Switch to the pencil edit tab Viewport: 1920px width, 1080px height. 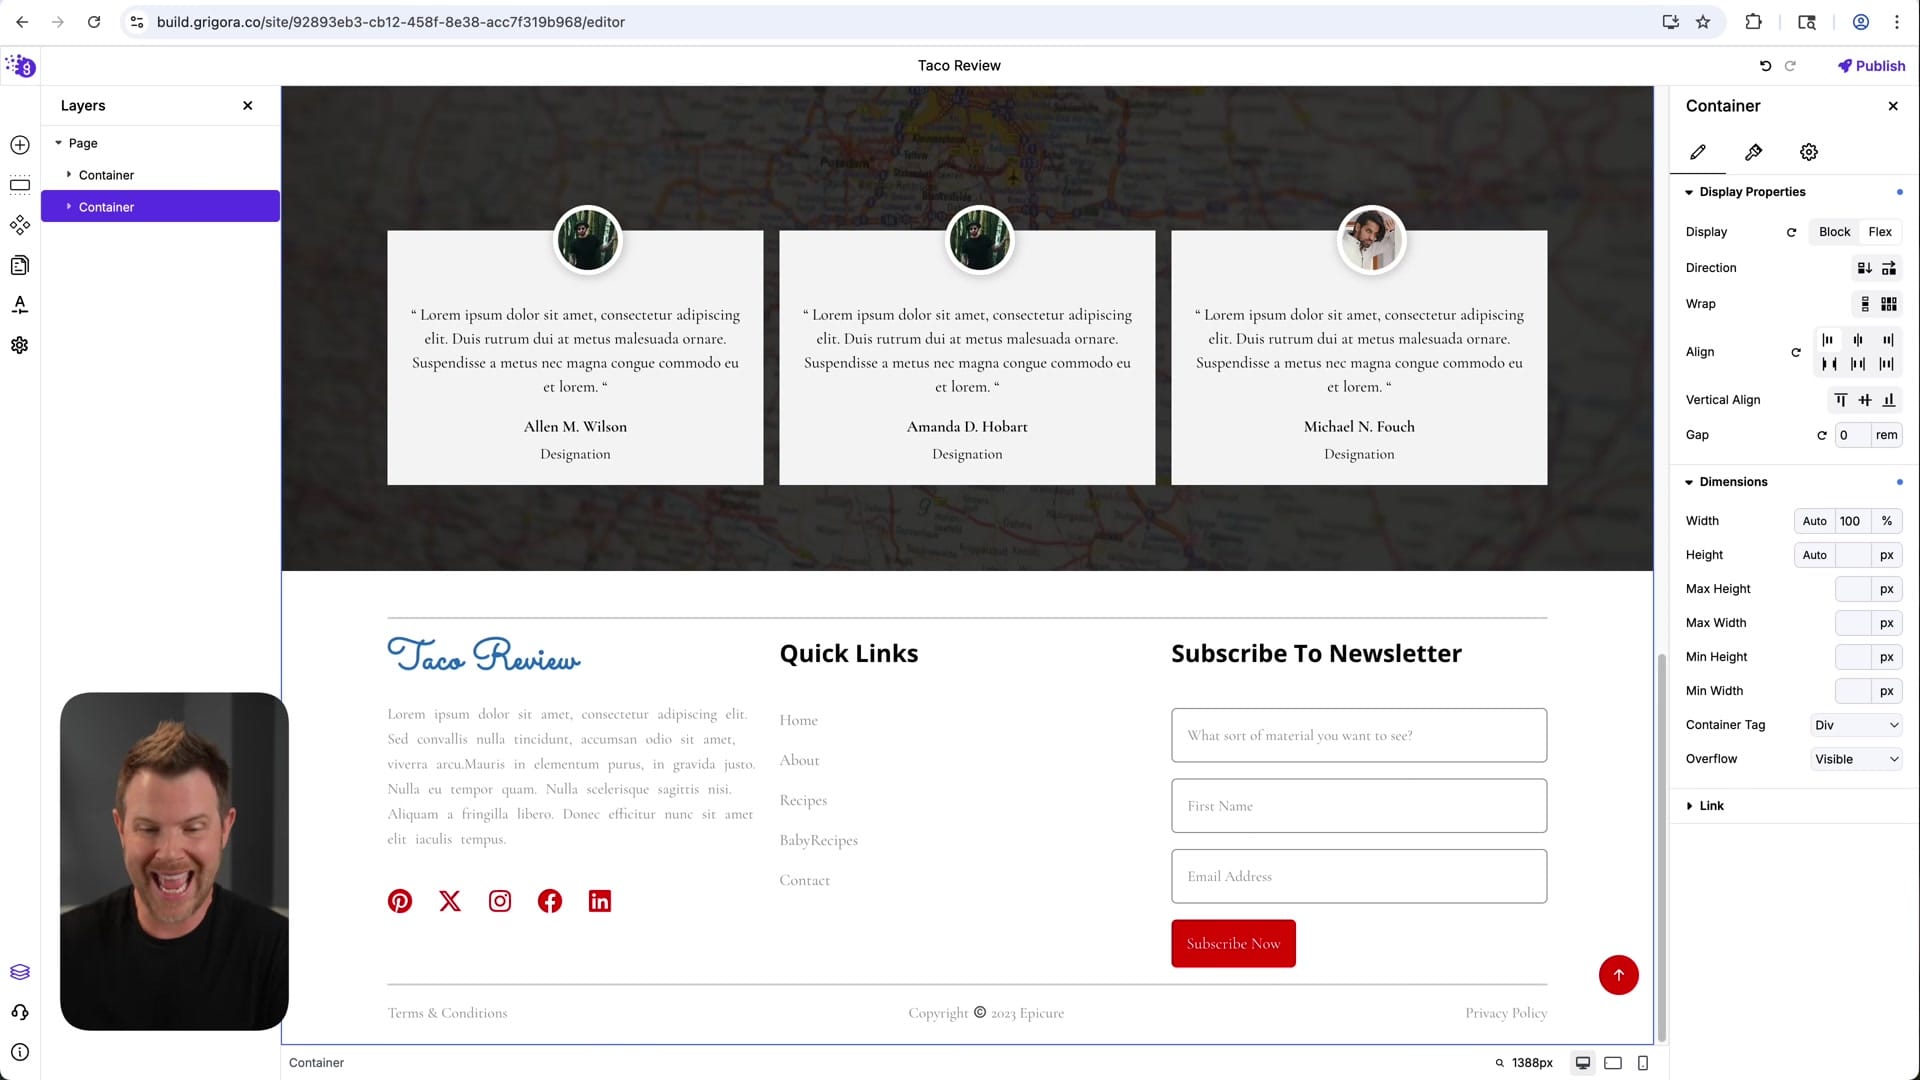[1698, 152]
